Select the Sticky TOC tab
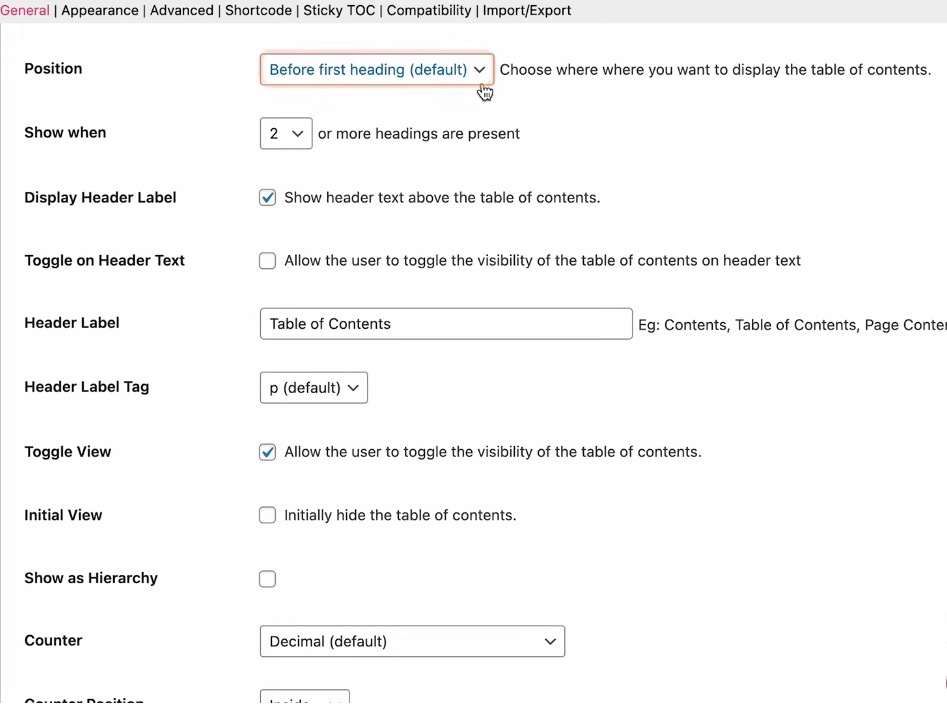The height and width of the screenshot is (704, 947). [x=339, y=10]
